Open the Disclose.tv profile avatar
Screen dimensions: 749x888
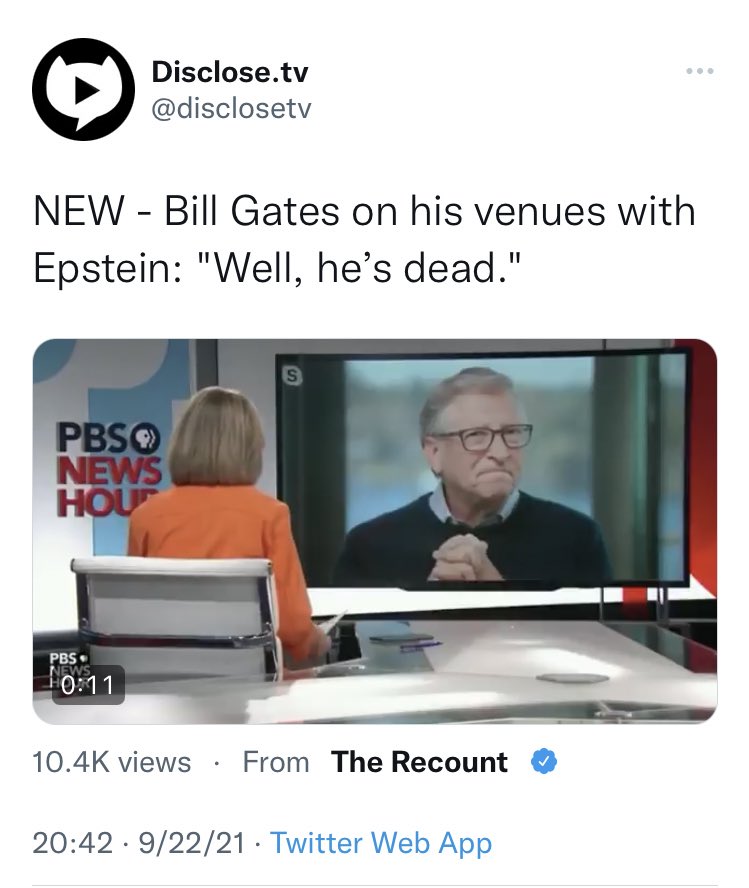[x=83, y=89]
